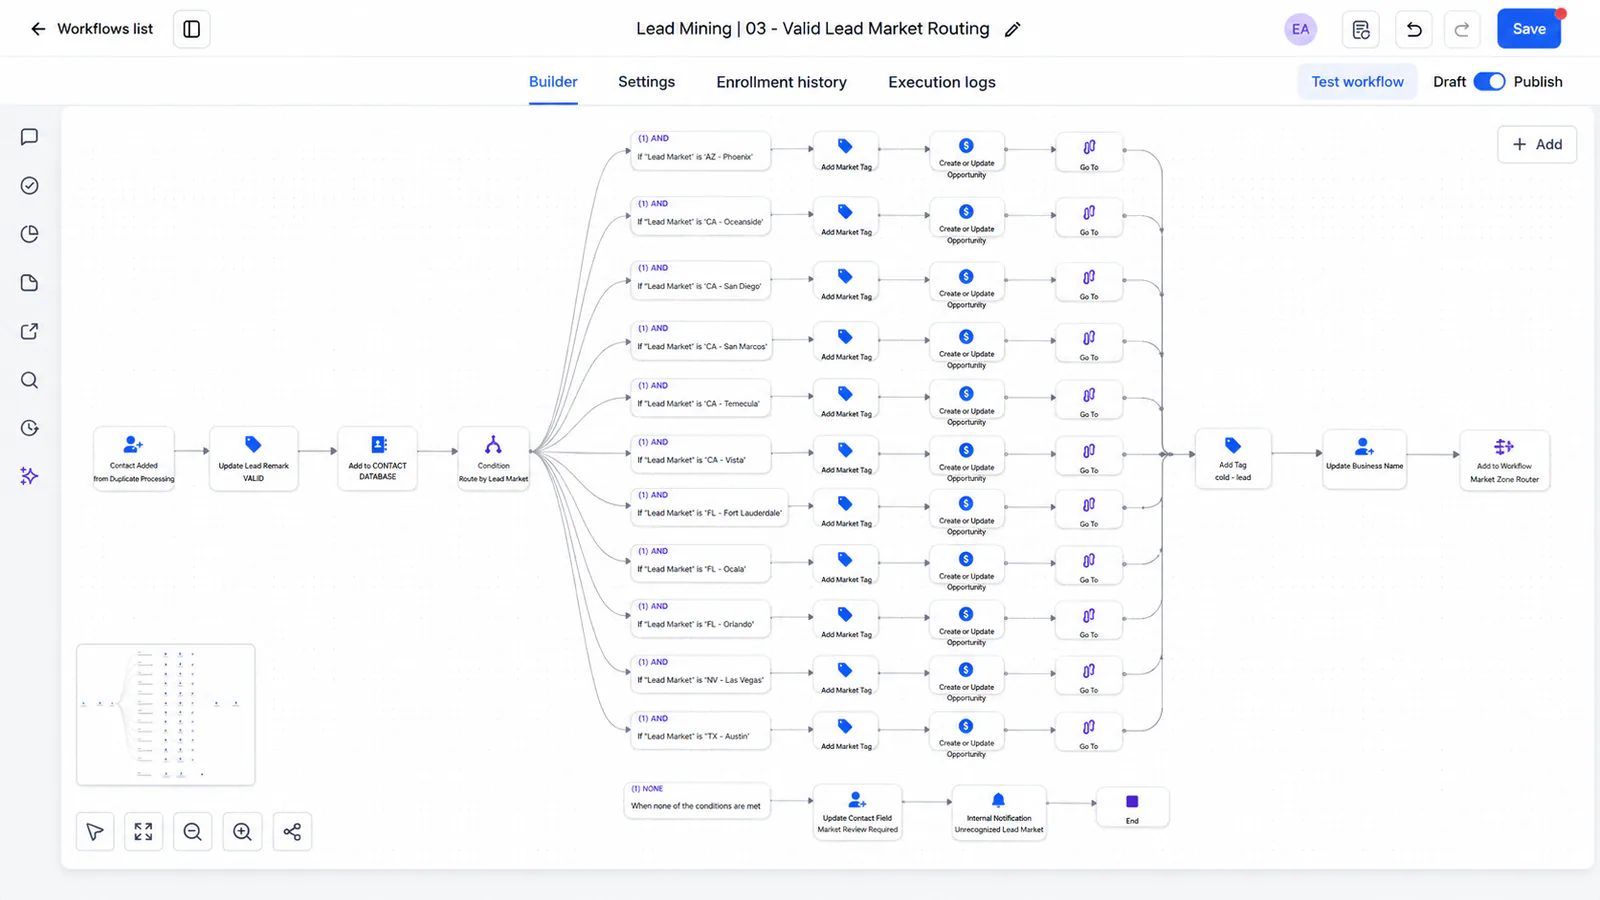Viewport: 1600px width, 900px height.
Task: Edit workflow name with pencil icon
Action: pos(1012,30)
